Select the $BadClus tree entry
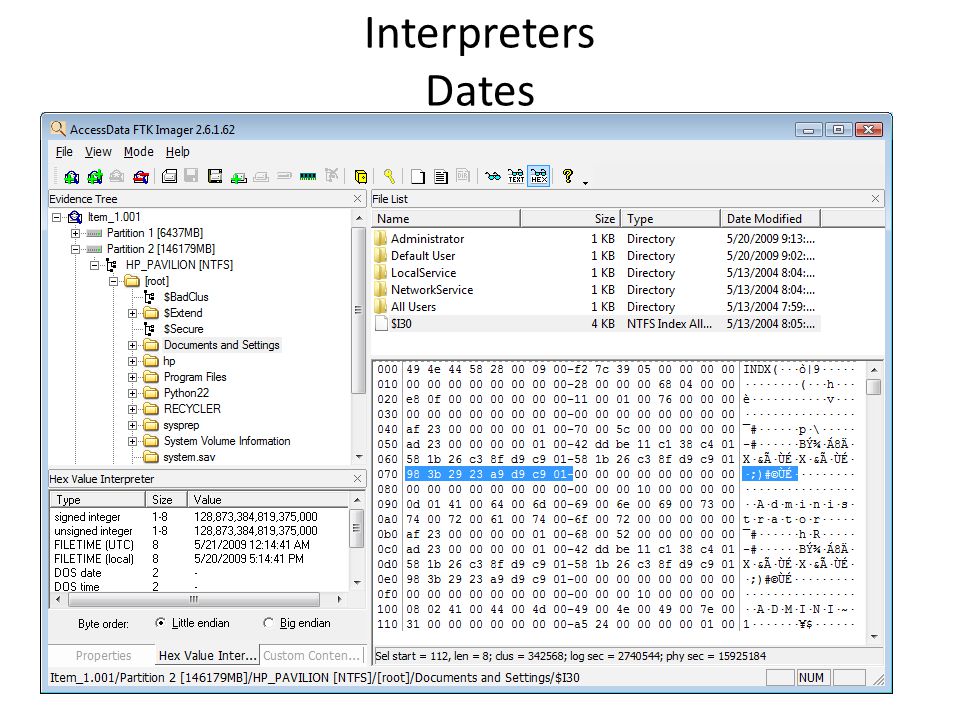Viewport: 960px width, 720px height. point(186,297)
